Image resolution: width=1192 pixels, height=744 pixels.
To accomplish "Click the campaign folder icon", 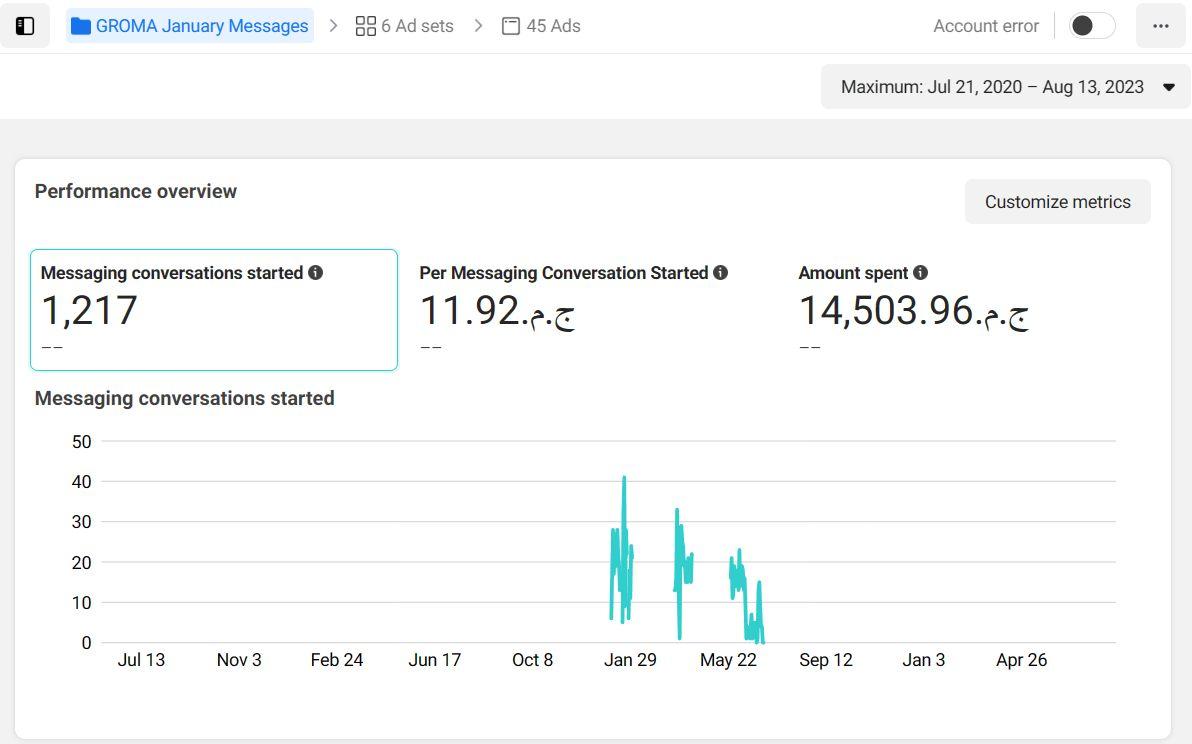I will [81, 26].
